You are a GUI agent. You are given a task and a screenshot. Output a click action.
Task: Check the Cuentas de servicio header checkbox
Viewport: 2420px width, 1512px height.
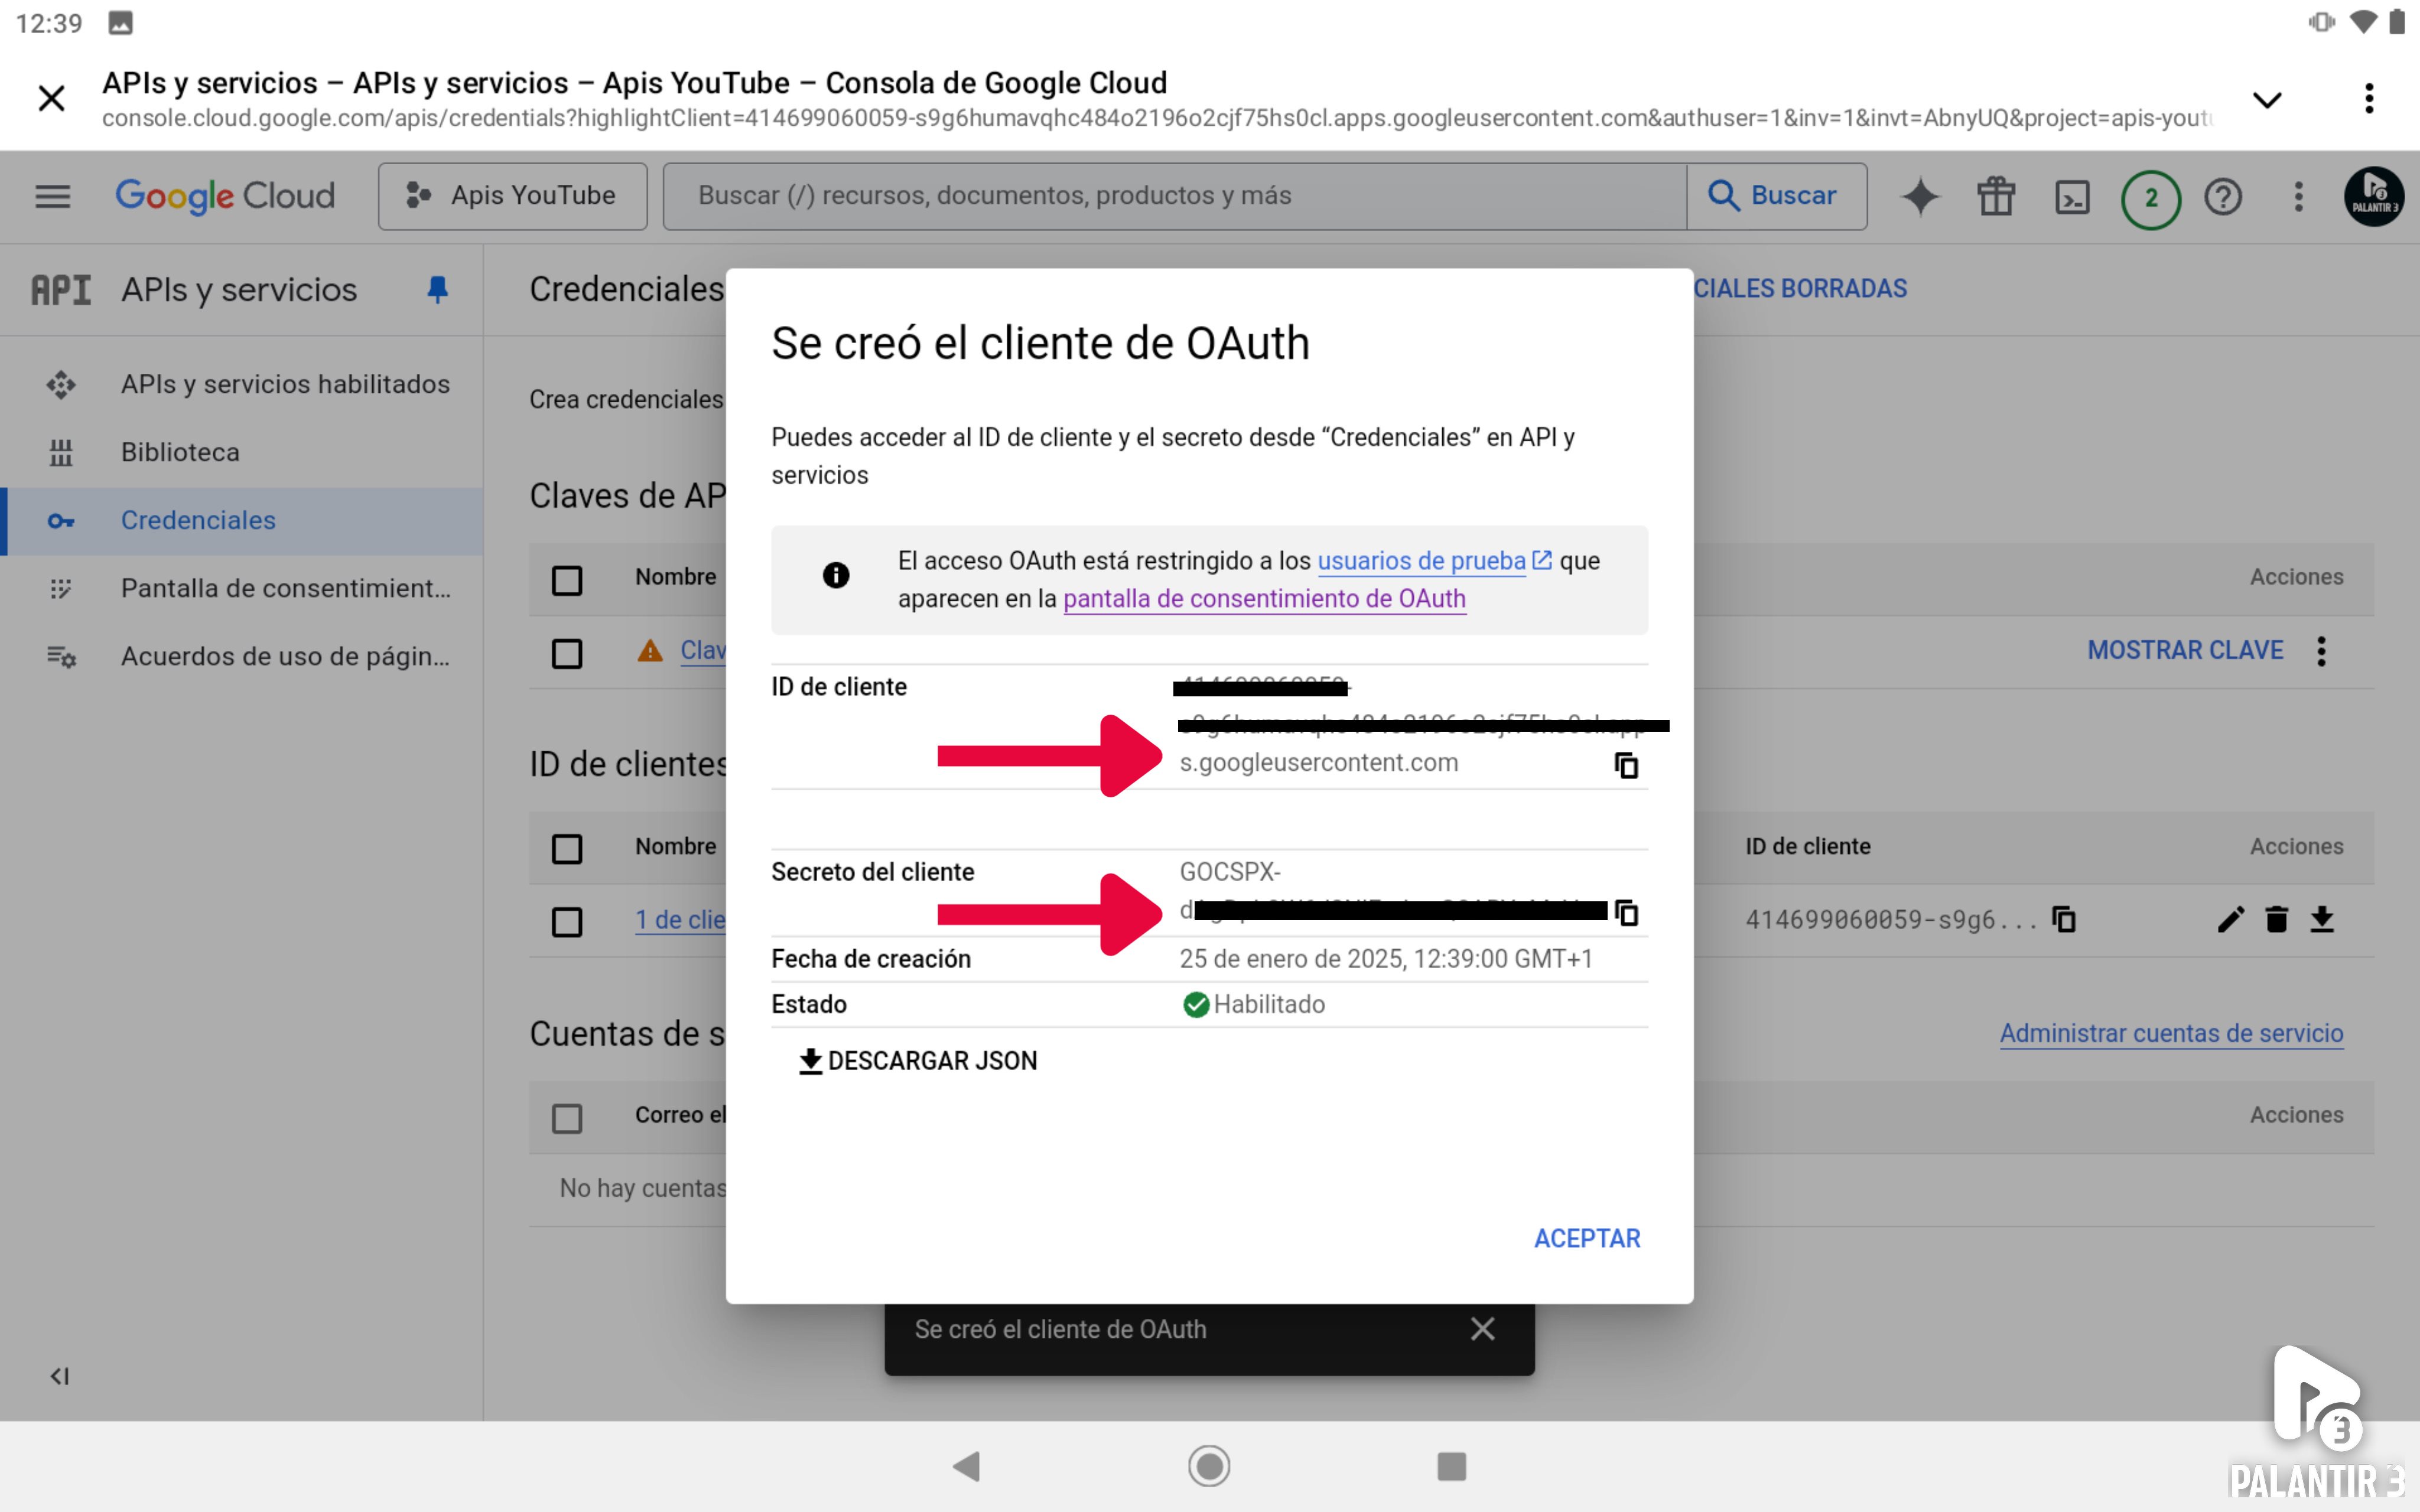tap(567, 1118)
